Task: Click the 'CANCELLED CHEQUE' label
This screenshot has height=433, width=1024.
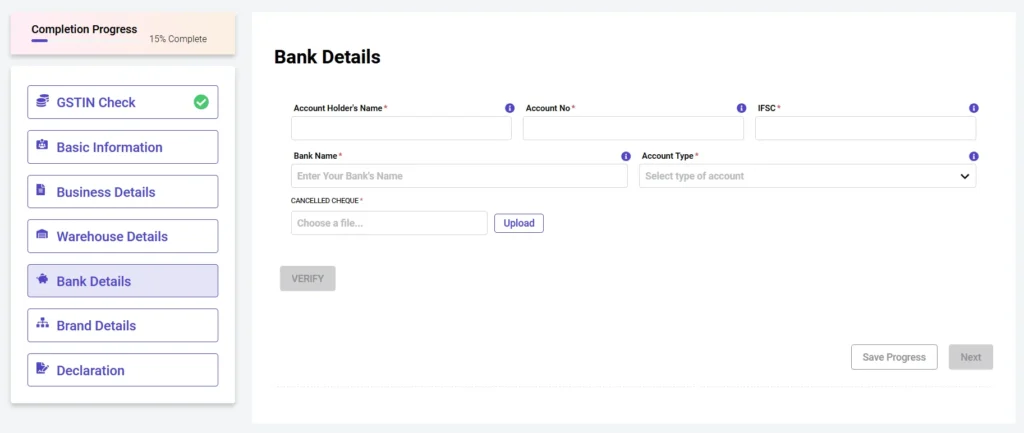Action: click(x=325, y=200)
